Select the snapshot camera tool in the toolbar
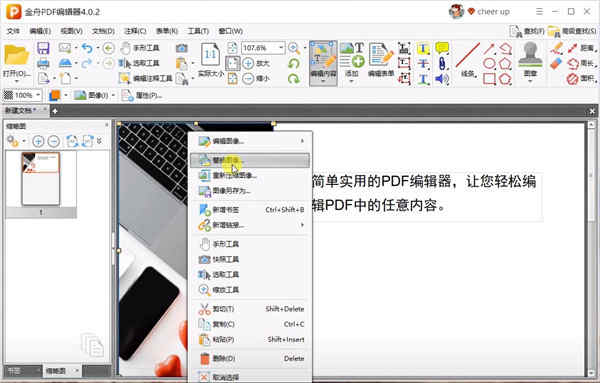 click(182, 48)
